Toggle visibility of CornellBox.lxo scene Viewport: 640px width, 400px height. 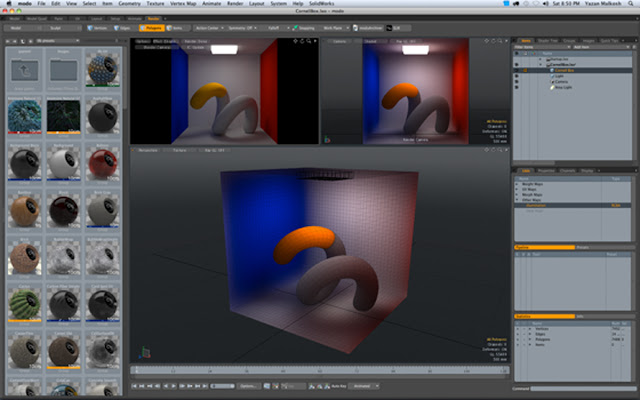point(517,64)
